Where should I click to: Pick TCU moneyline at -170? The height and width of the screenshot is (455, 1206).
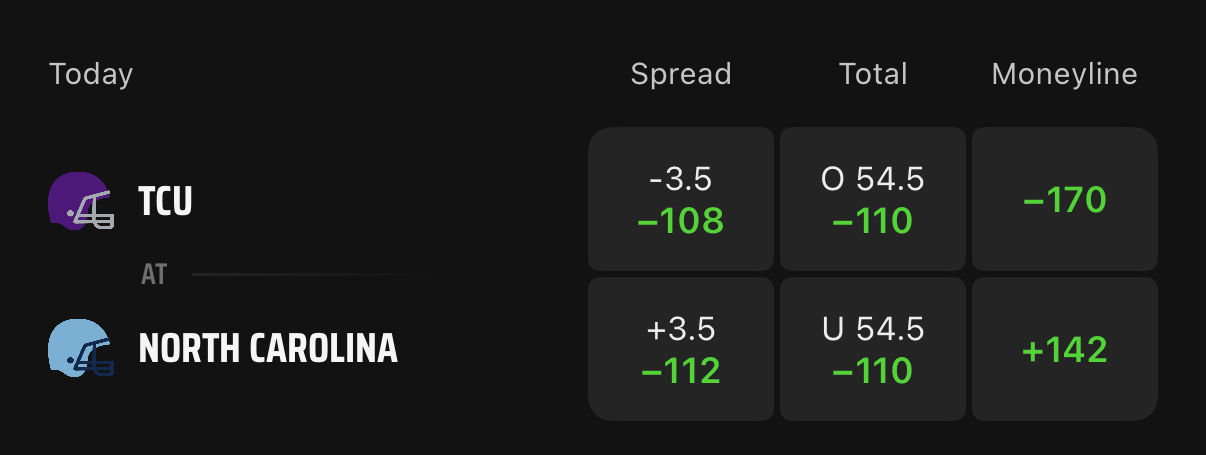(x=1065, y=199)
